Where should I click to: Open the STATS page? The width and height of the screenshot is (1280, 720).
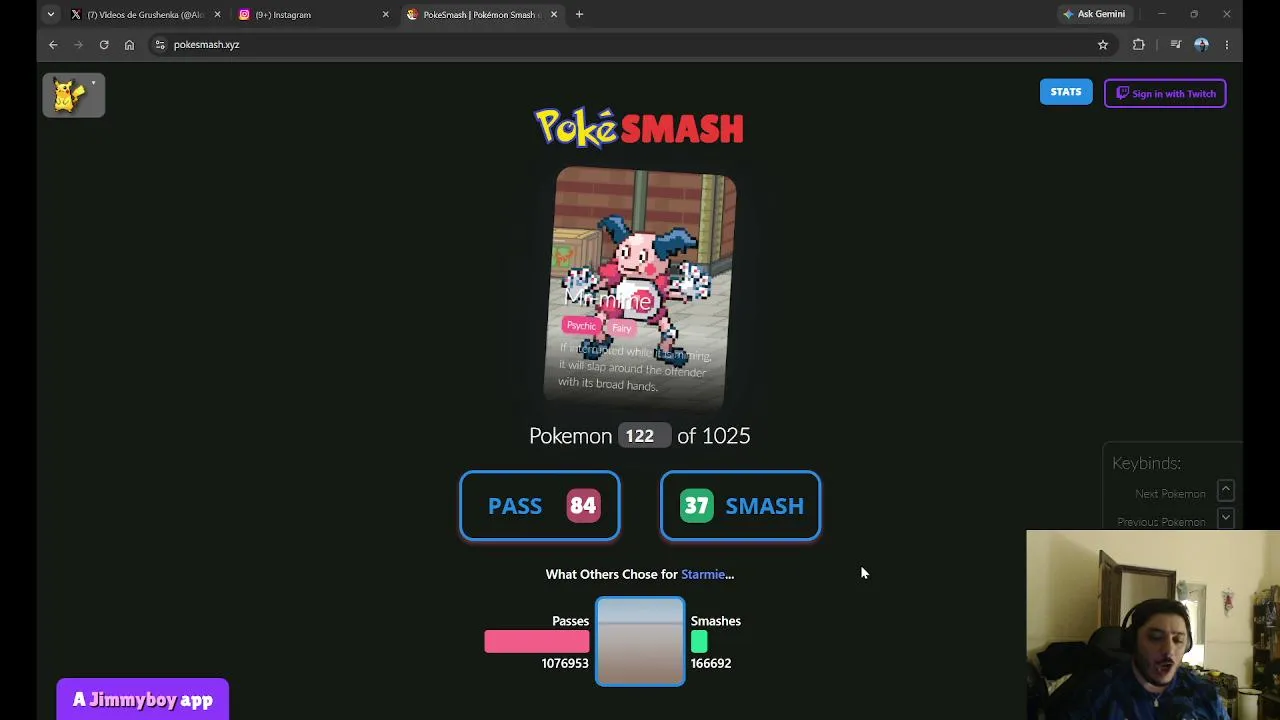1066,92
